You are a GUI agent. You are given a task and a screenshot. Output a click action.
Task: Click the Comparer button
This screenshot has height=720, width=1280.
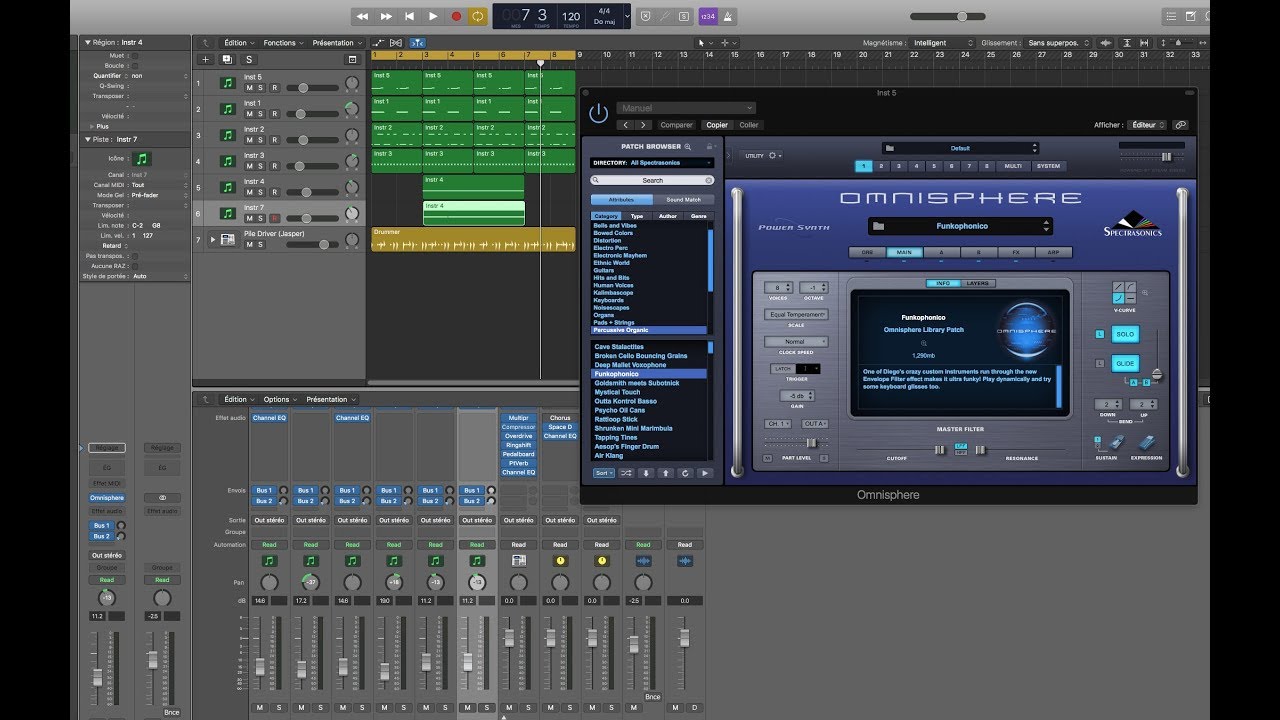tap(677, 125)
